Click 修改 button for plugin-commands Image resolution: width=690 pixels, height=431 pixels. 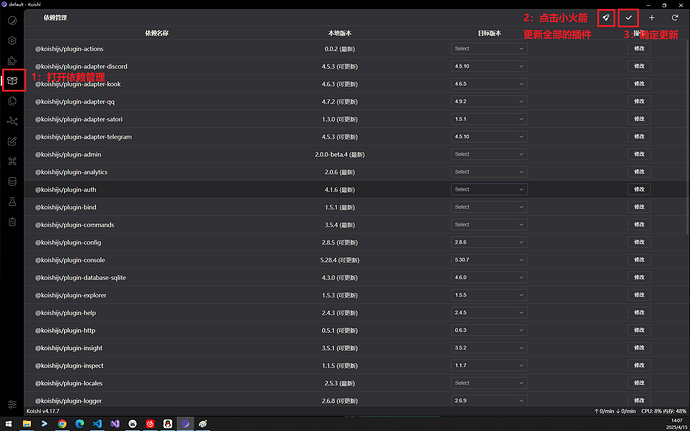tap(639, 225)
